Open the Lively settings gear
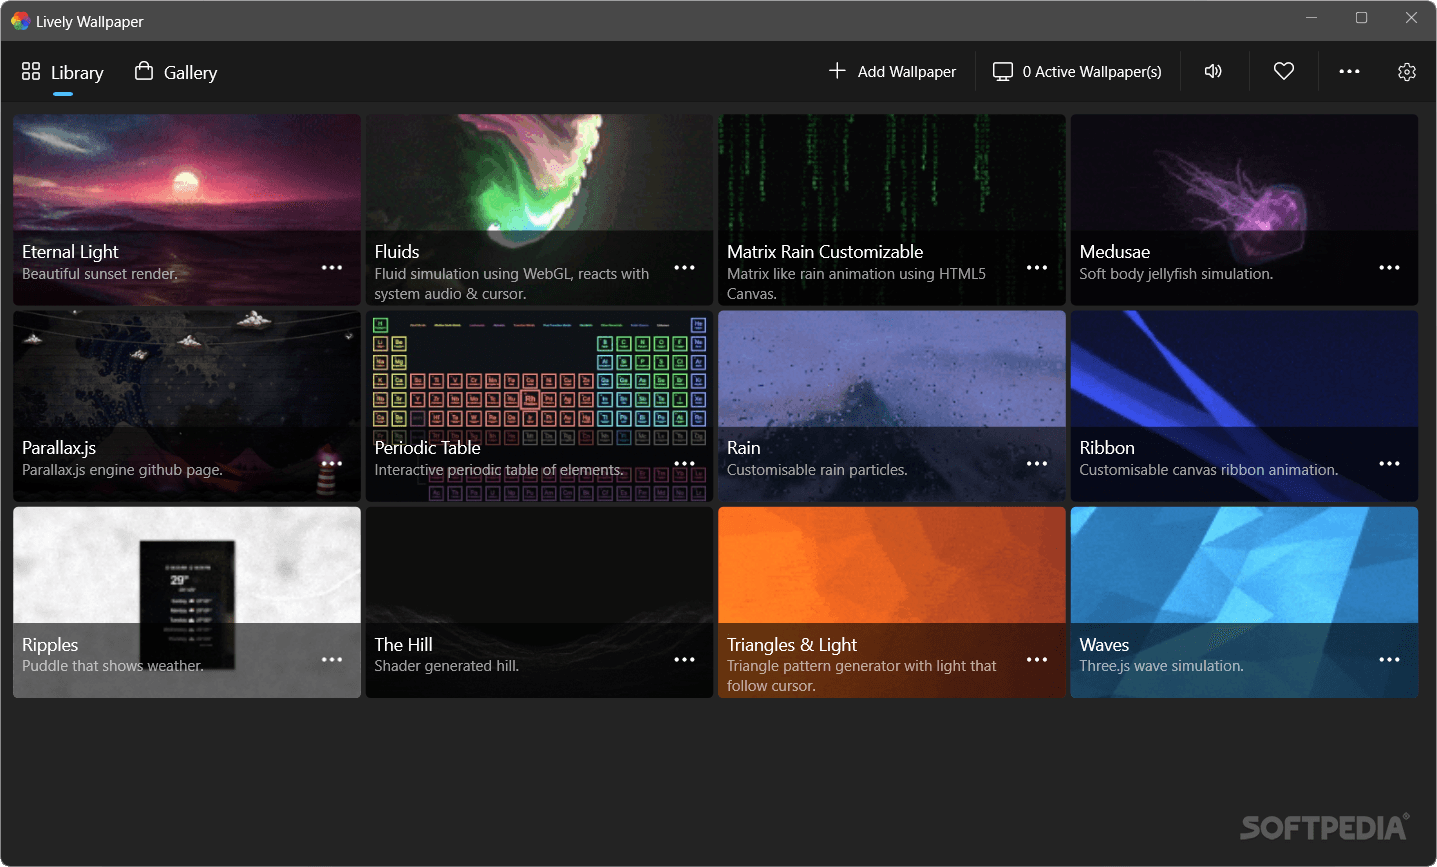Image resolution: width=1437 pixels, height=867 pixels. point(1407,71)
